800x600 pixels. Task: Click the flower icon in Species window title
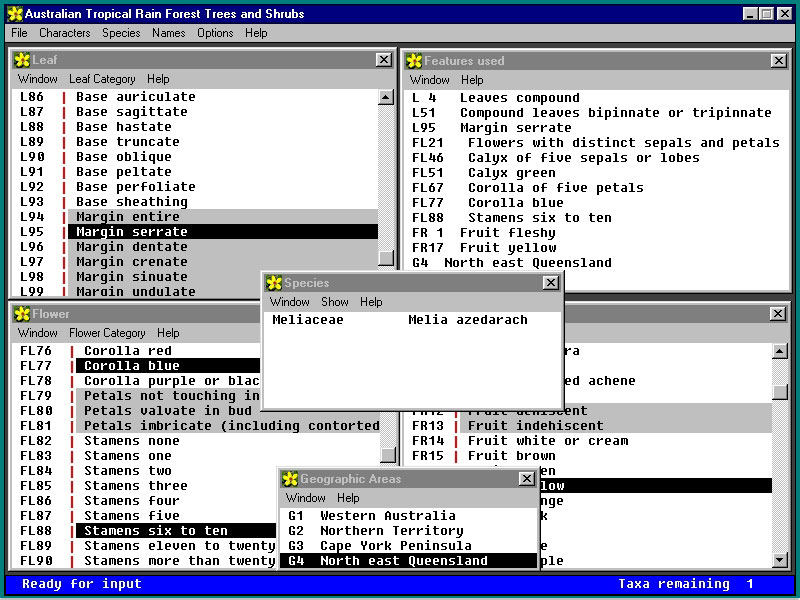[274, 283]
